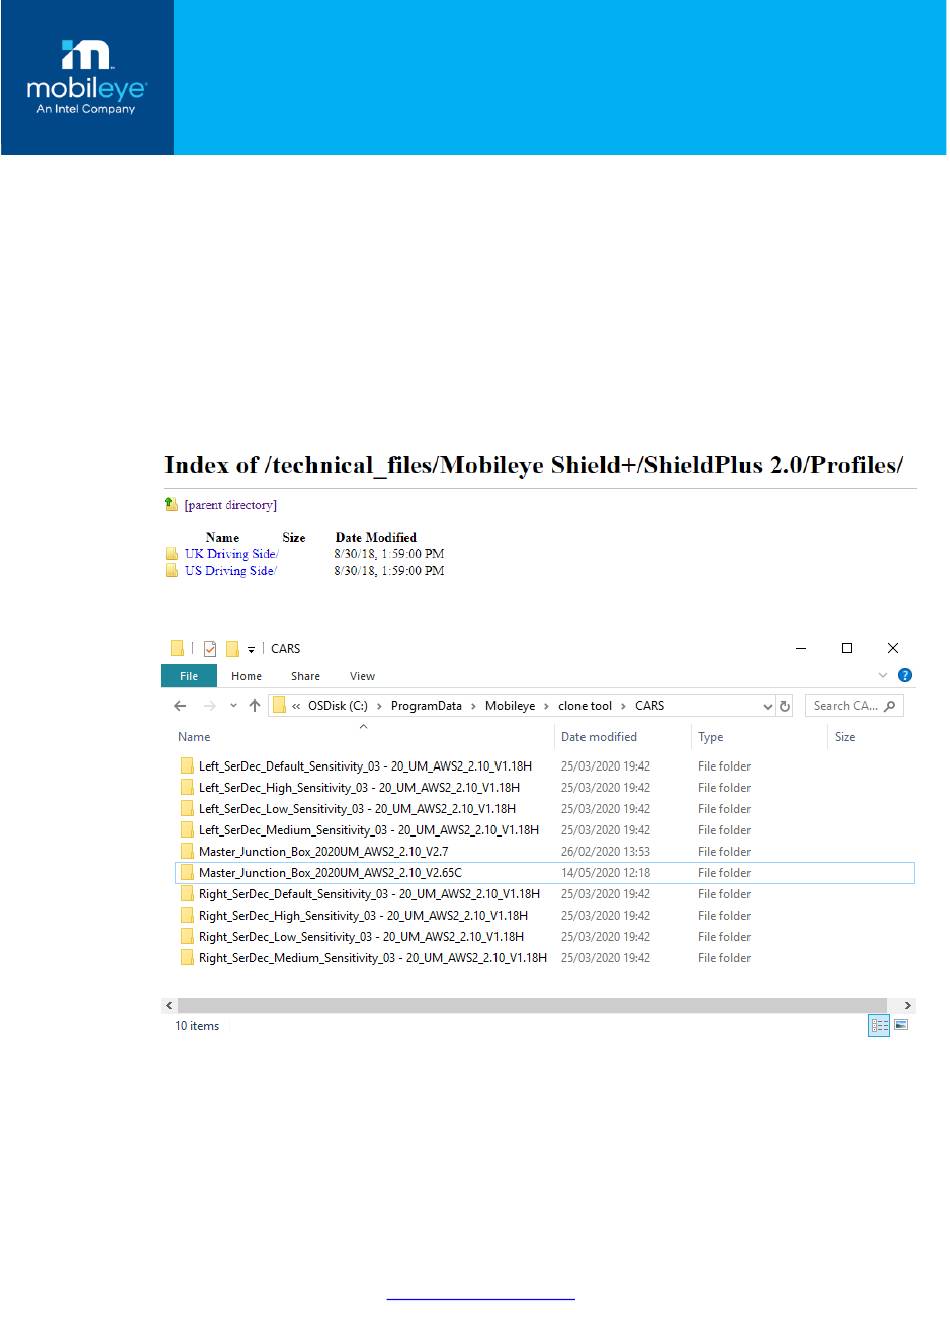Open the Customize Quick Access Toolbar dropdown
The image size is (950, 1343).
[251, 650]
